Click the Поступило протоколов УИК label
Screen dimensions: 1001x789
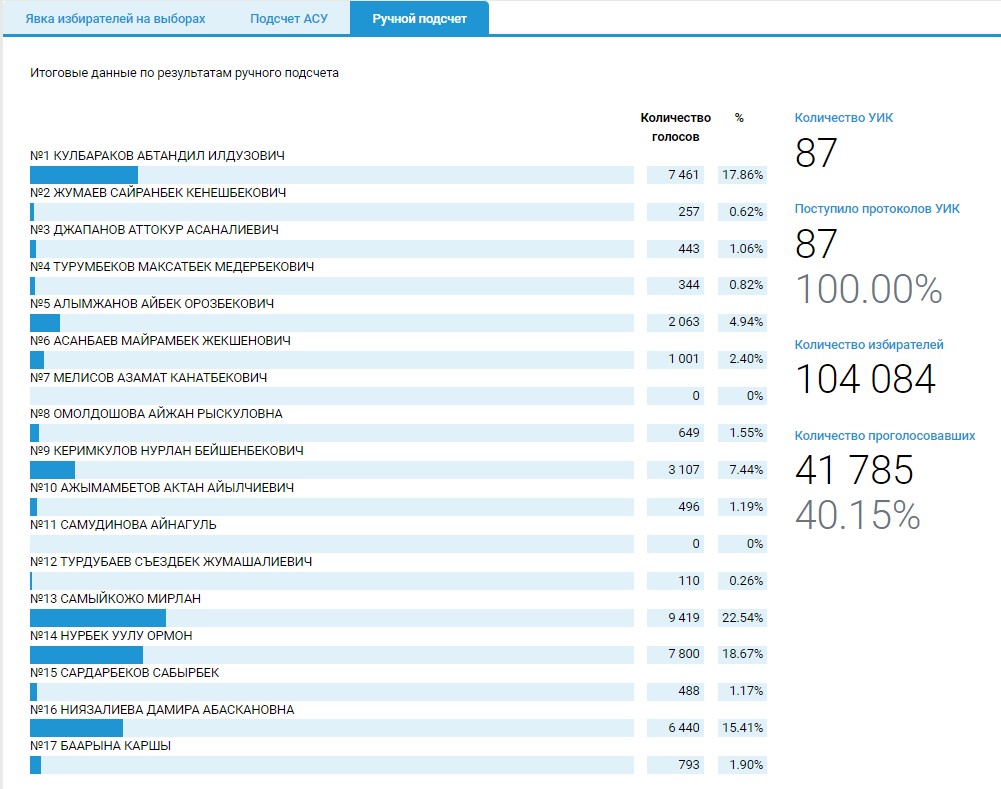tap(876, 209)
